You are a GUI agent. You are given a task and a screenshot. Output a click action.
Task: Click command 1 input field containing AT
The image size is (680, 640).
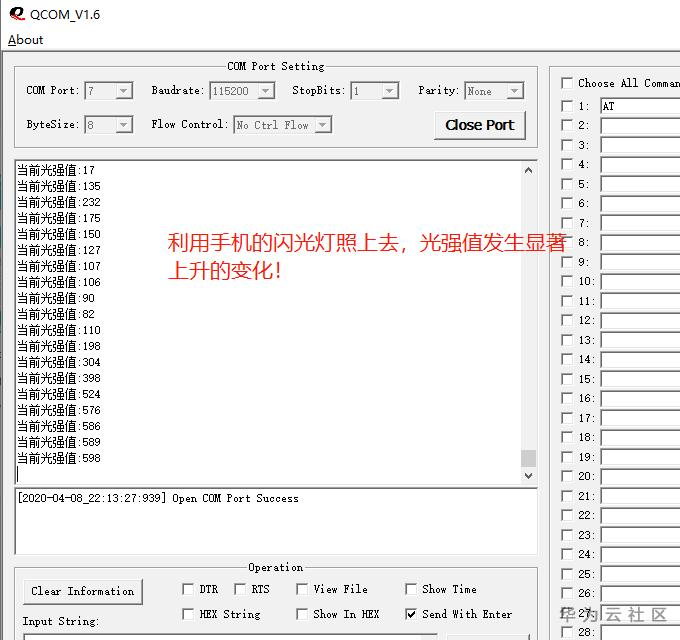click(x=640, y=106)
